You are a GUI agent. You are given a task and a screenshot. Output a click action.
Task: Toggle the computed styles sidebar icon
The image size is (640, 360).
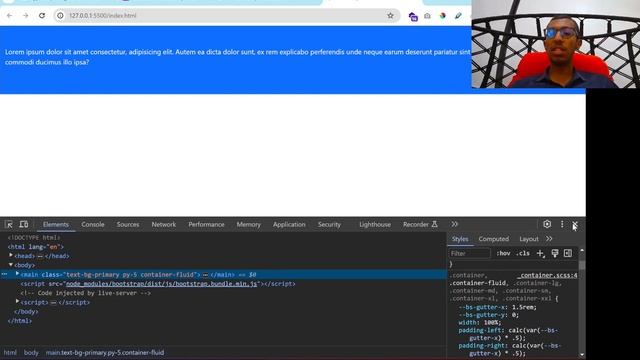tap(568, 253)
